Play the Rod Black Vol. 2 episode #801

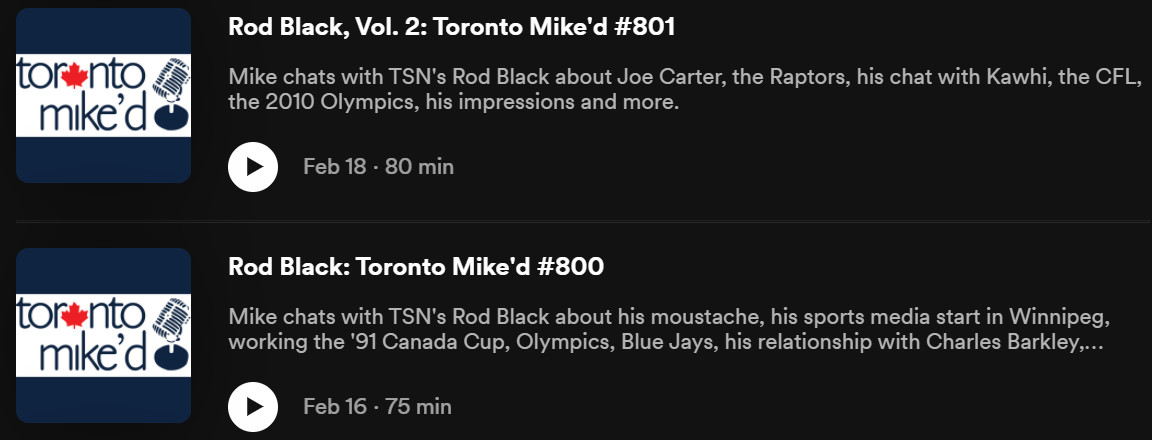tap(253, 166)
